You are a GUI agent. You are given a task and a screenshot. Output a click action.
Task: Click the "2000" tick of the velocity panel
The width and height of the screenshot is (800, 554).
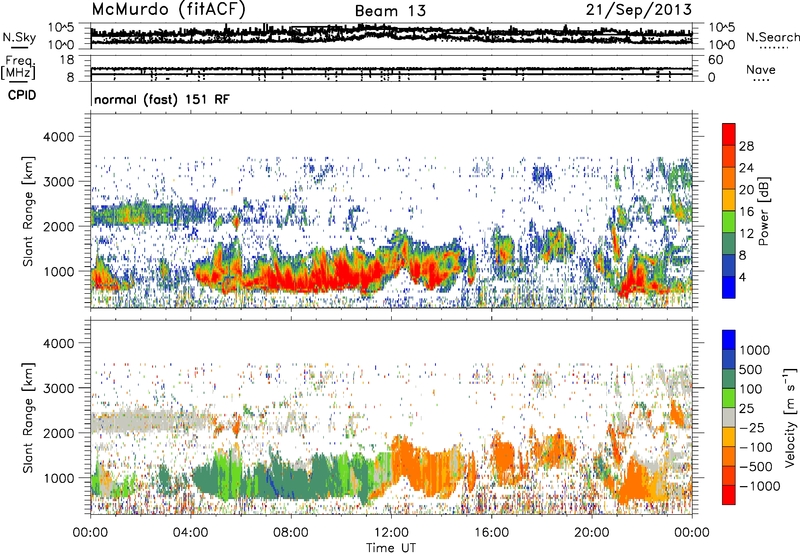point(61,433)
